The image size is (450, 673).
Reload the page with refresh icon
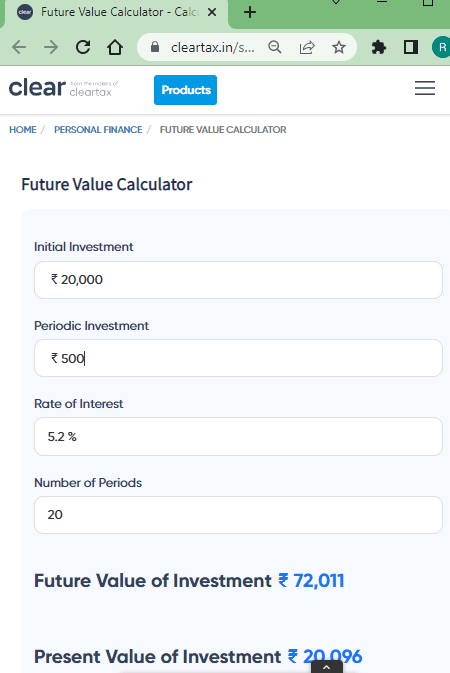(x=83, y=47)
